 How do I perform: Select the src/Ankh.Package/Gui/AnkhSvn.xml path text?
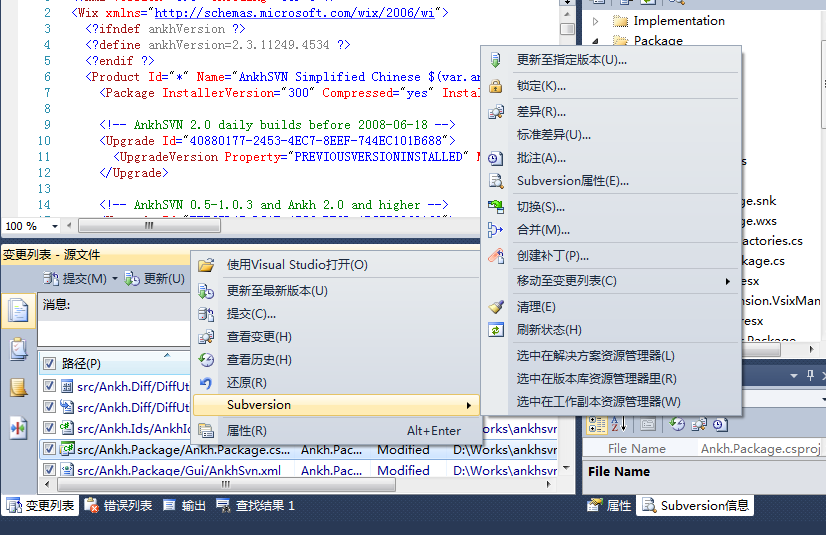[179, 470]
